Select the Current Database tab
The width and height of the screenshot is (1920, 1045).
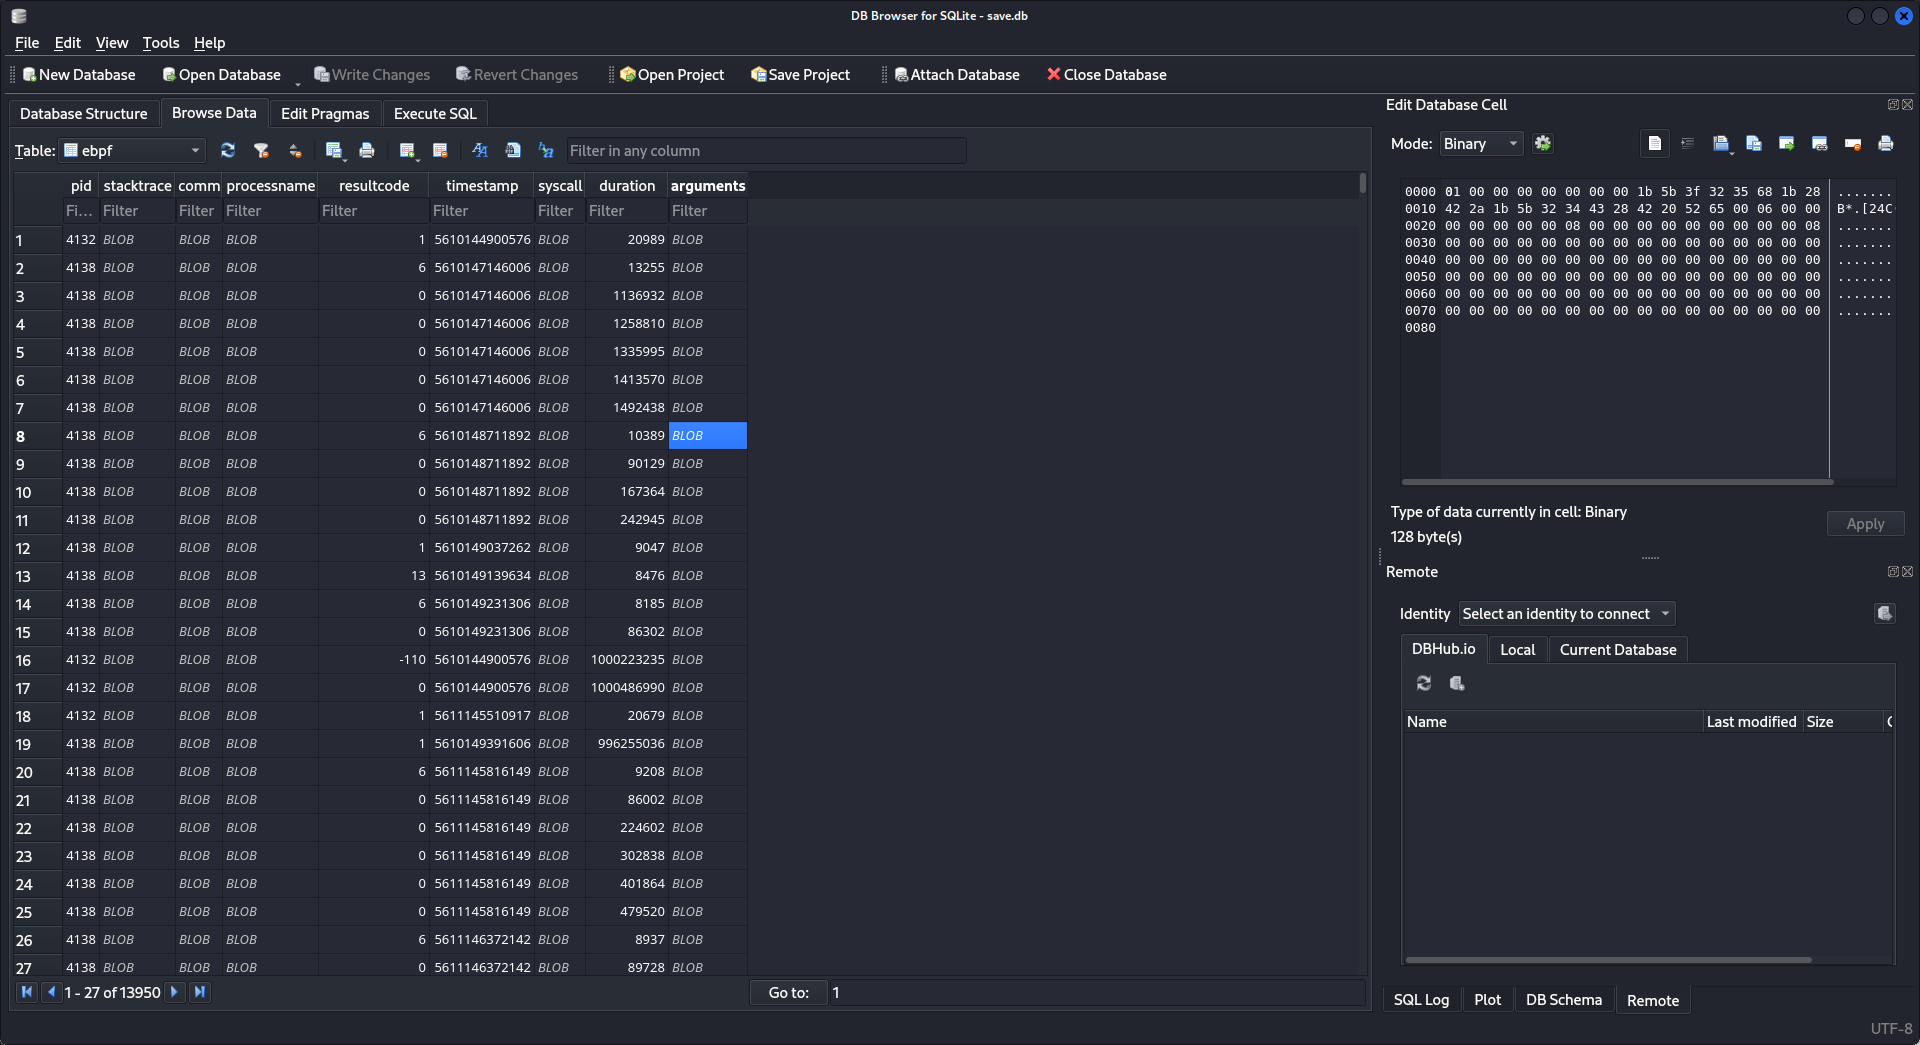(x=1618, y=649)
